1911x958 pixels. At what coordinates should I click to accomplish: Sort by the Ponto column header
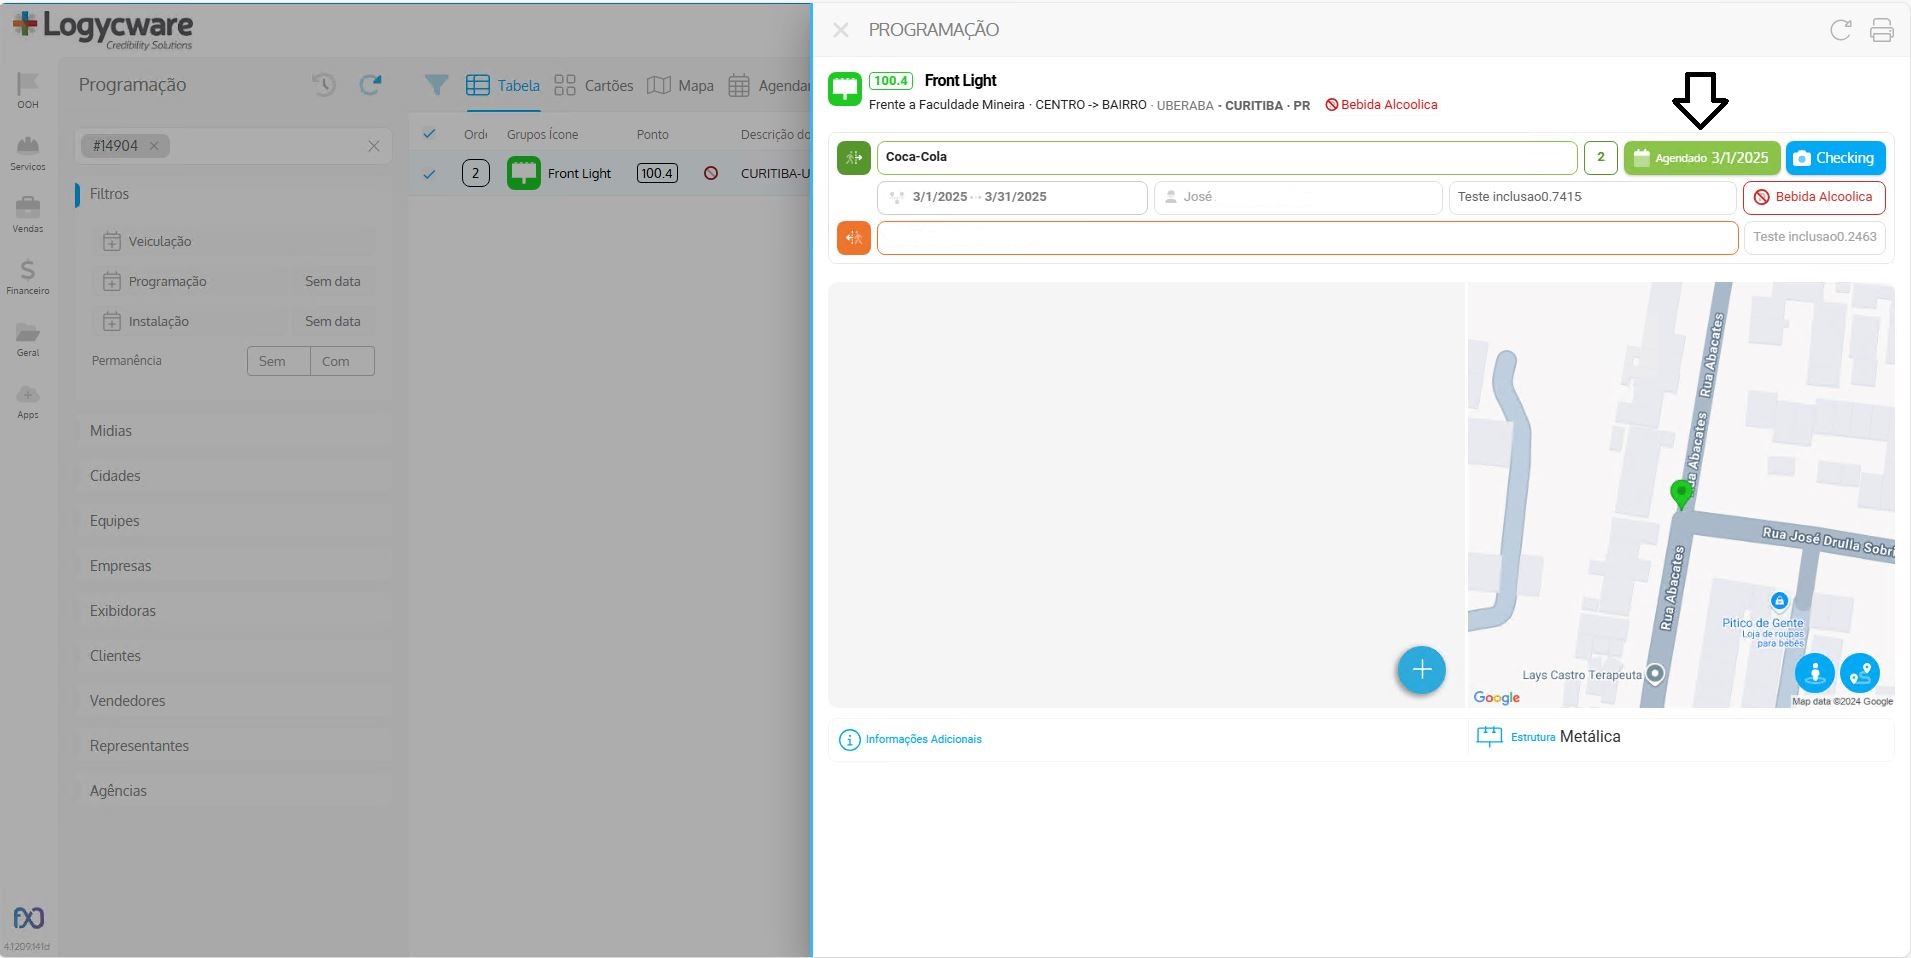652,134
